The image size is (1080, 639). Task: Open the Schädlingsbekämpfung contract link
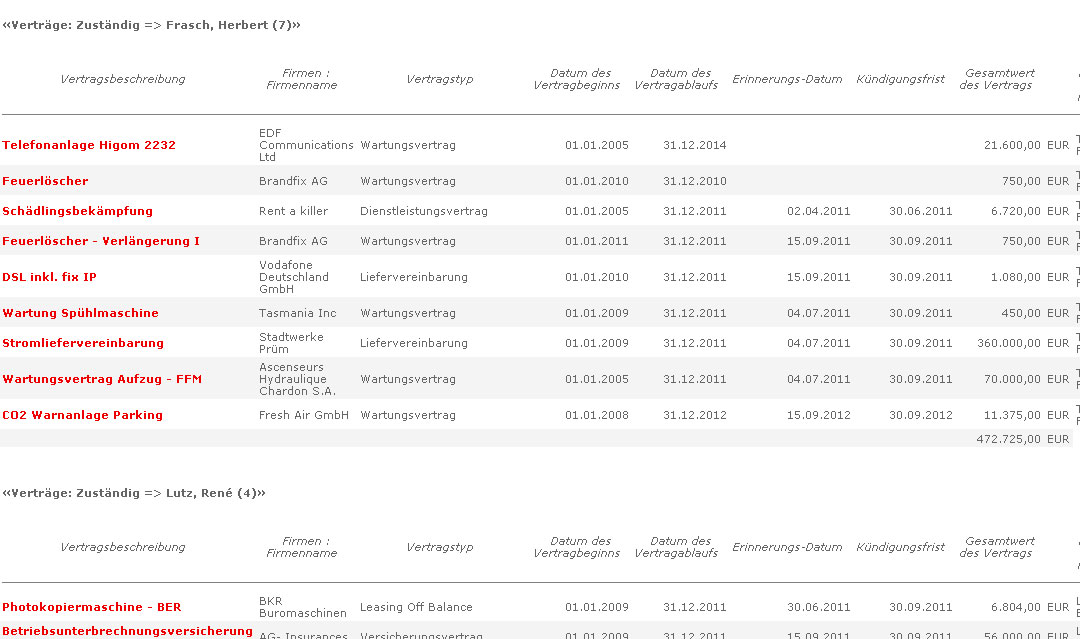tap(78, 211)
